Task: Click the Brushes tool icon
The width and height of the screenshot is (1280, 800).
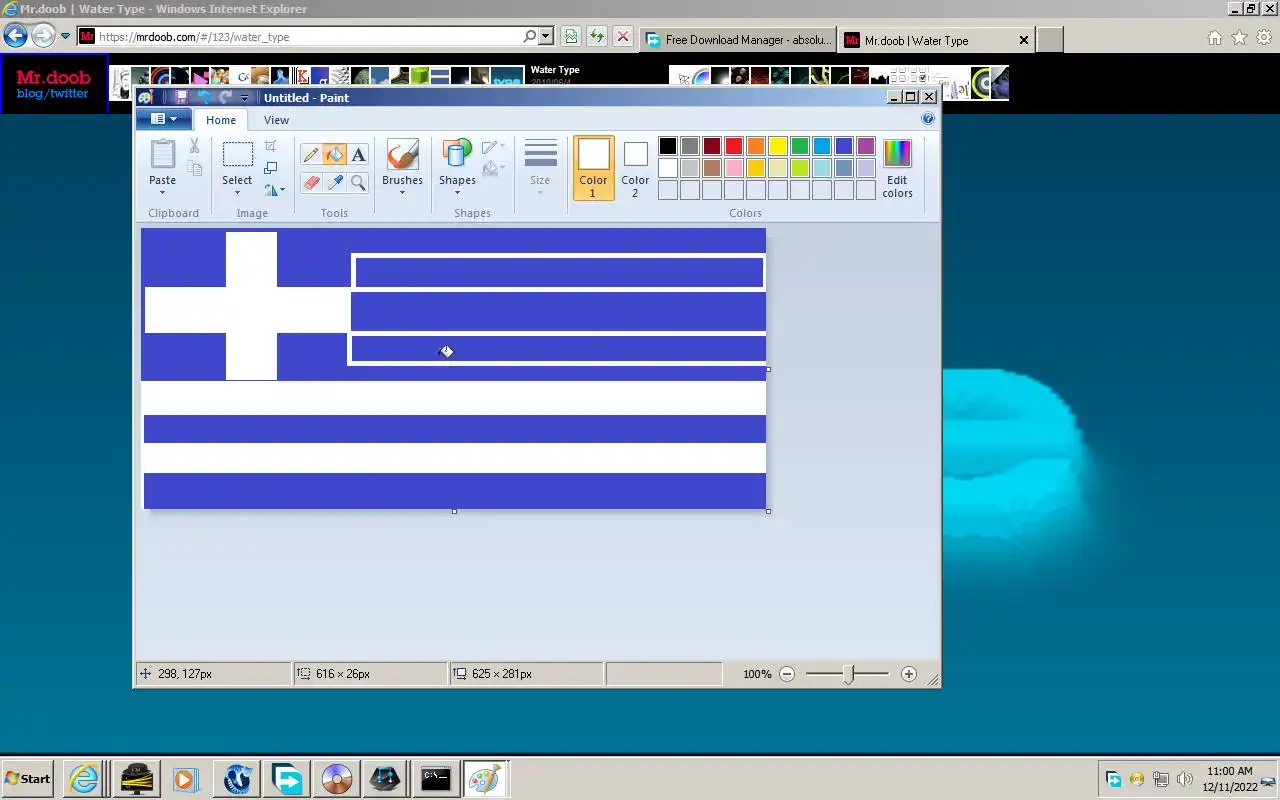Action: point(402,155)
